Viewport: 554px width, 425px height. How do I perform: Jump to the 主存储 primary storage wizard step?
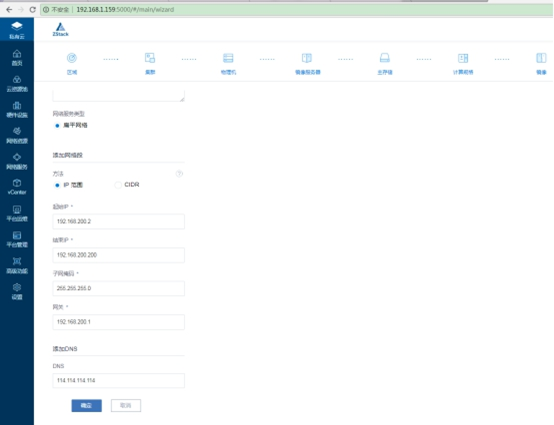(385, 63)
